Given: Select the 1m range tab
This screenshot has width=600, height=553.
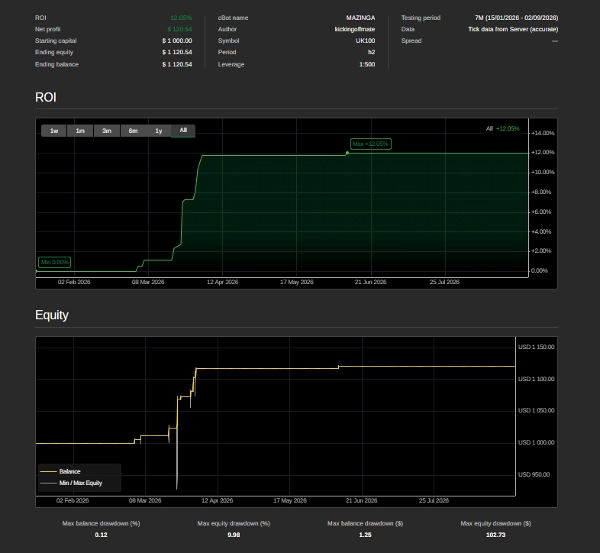Looking at the screenshot, I should (80, 131).
